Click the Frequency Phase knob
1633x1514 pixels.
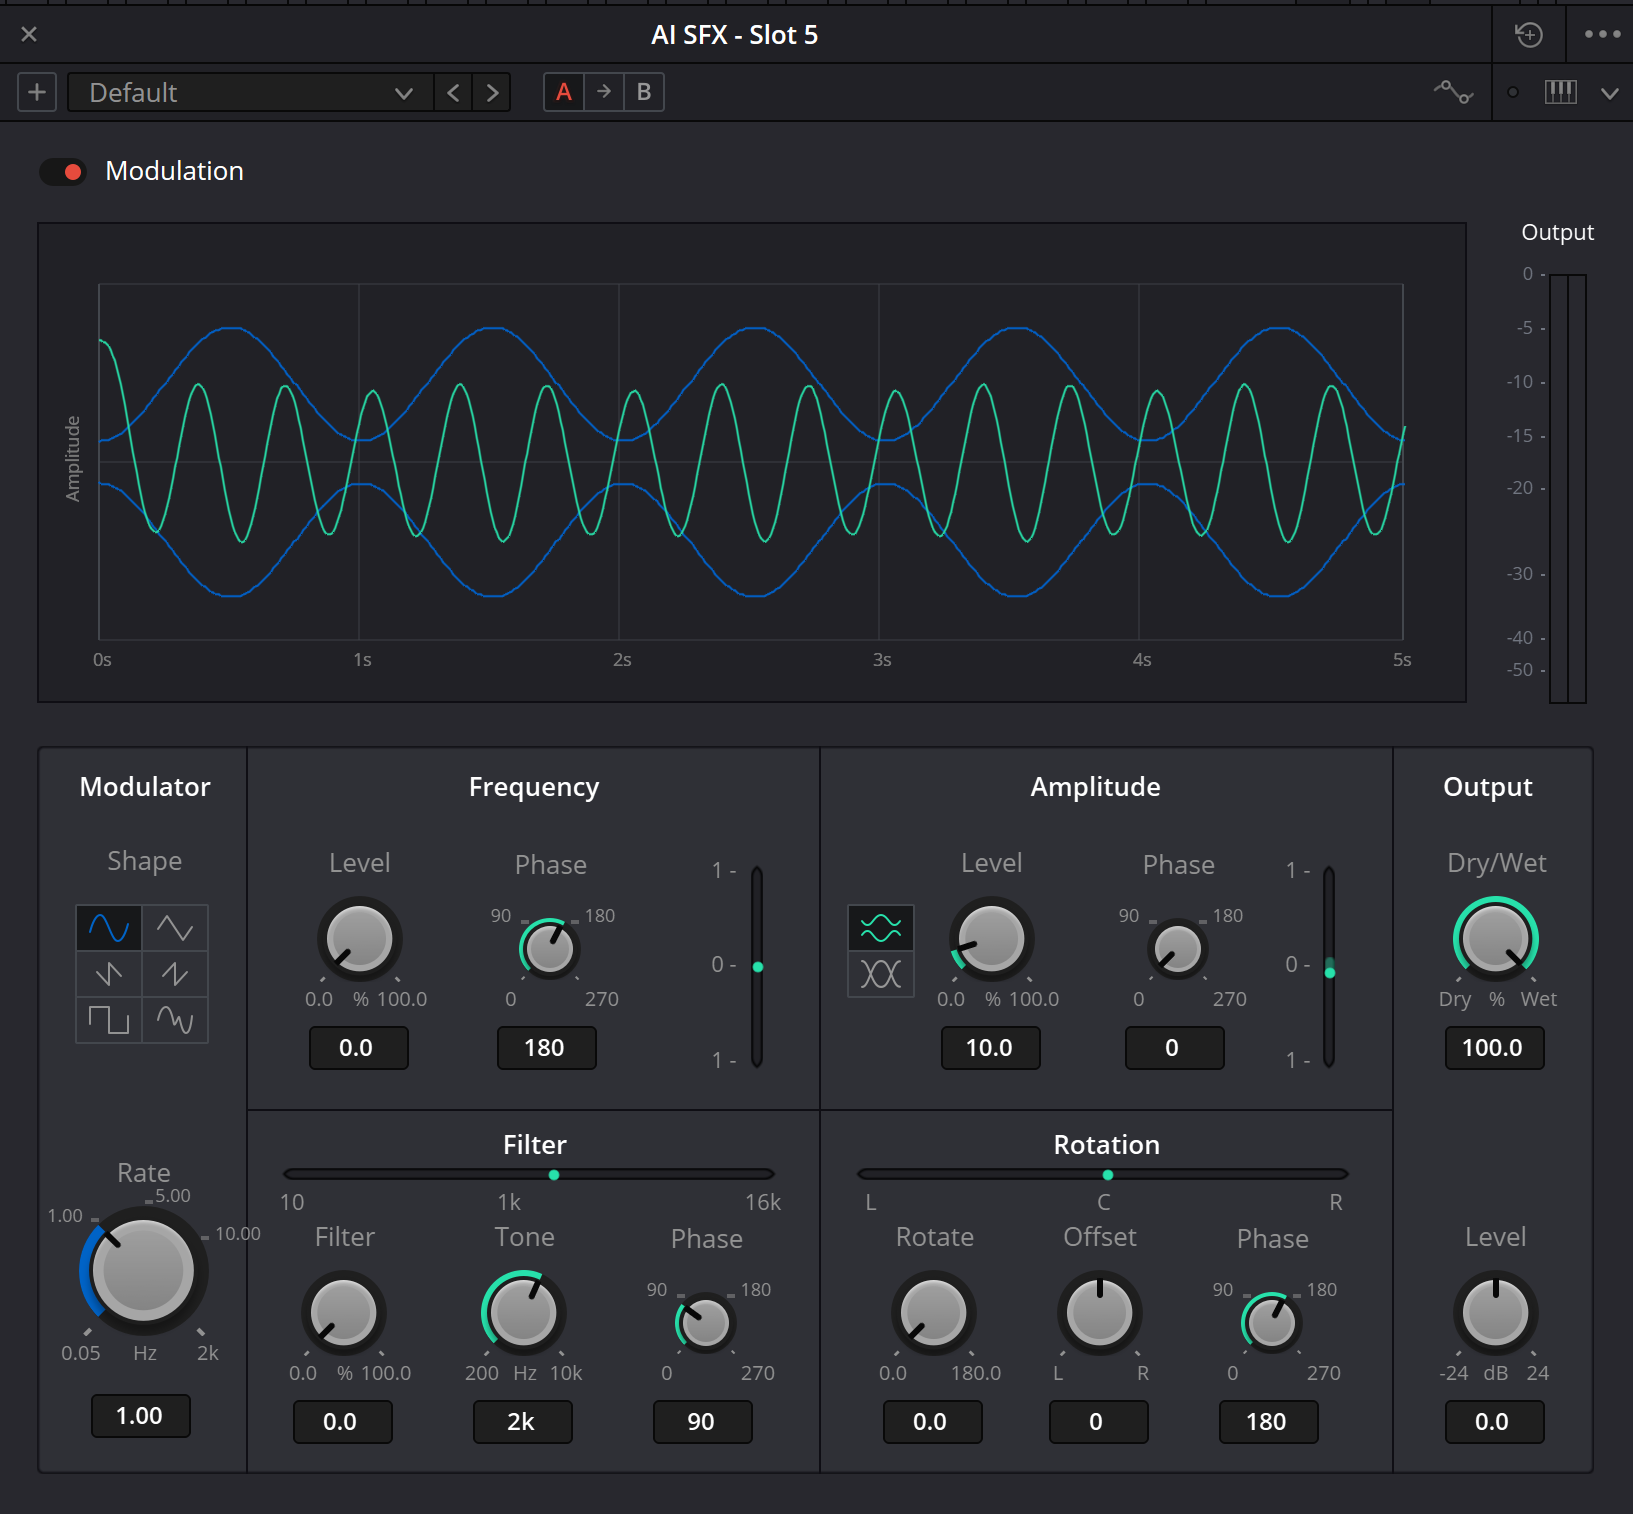coord(550,948)
